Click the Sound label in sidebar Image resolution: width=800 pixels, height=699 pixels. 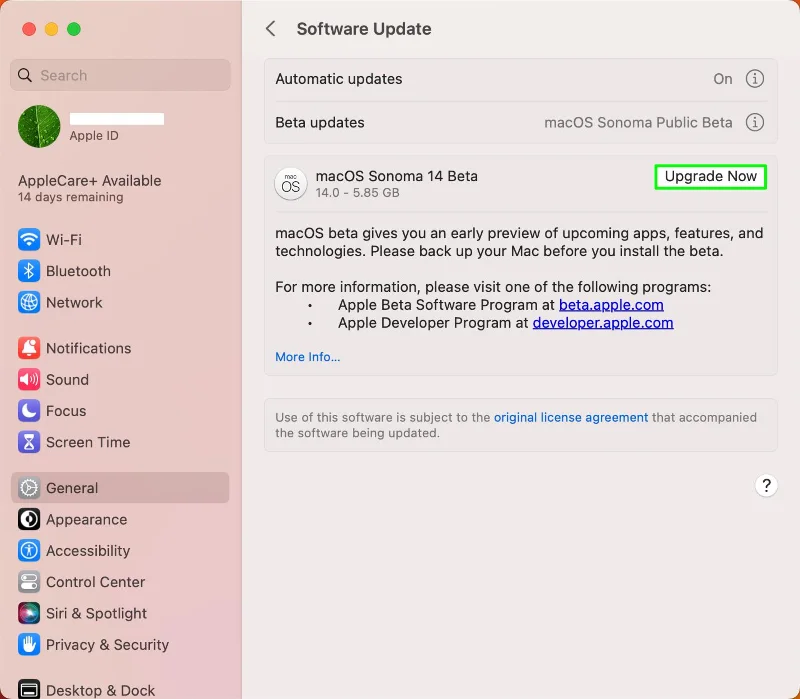coord(67,380)
